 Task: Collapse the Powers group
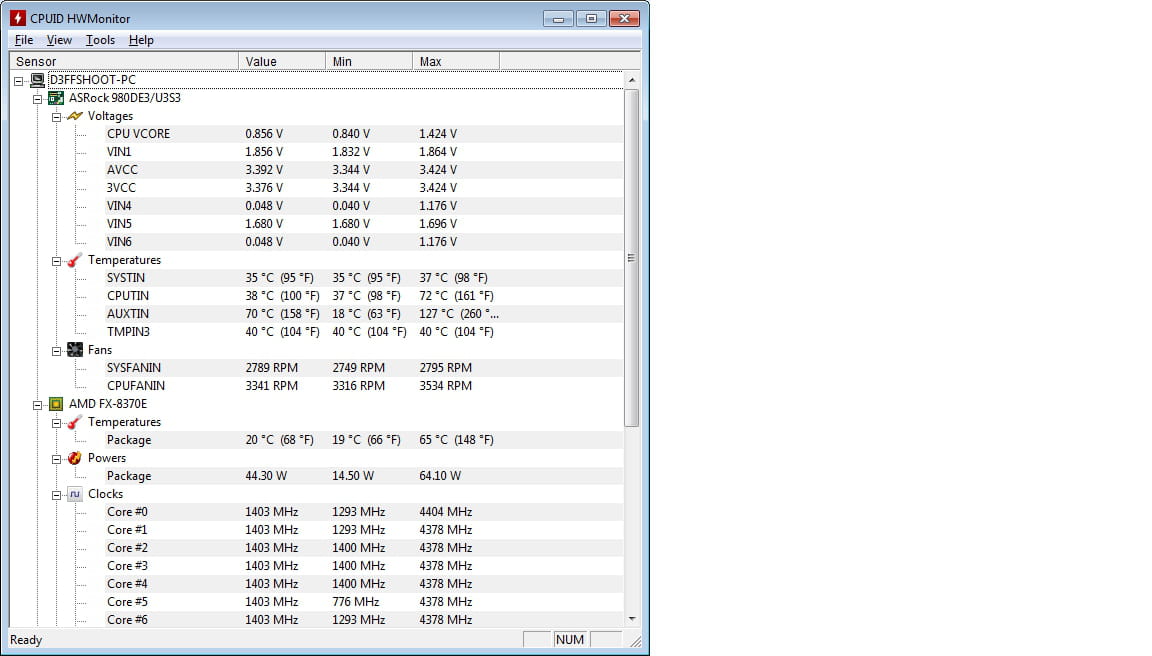click(x=57, y=459)
